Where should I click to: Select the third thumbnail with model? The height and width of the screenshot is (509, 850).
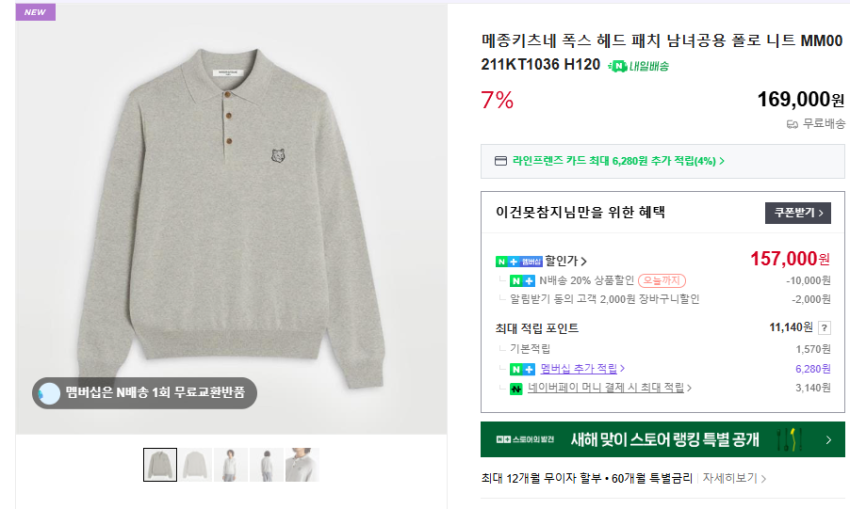pos(231,465)
